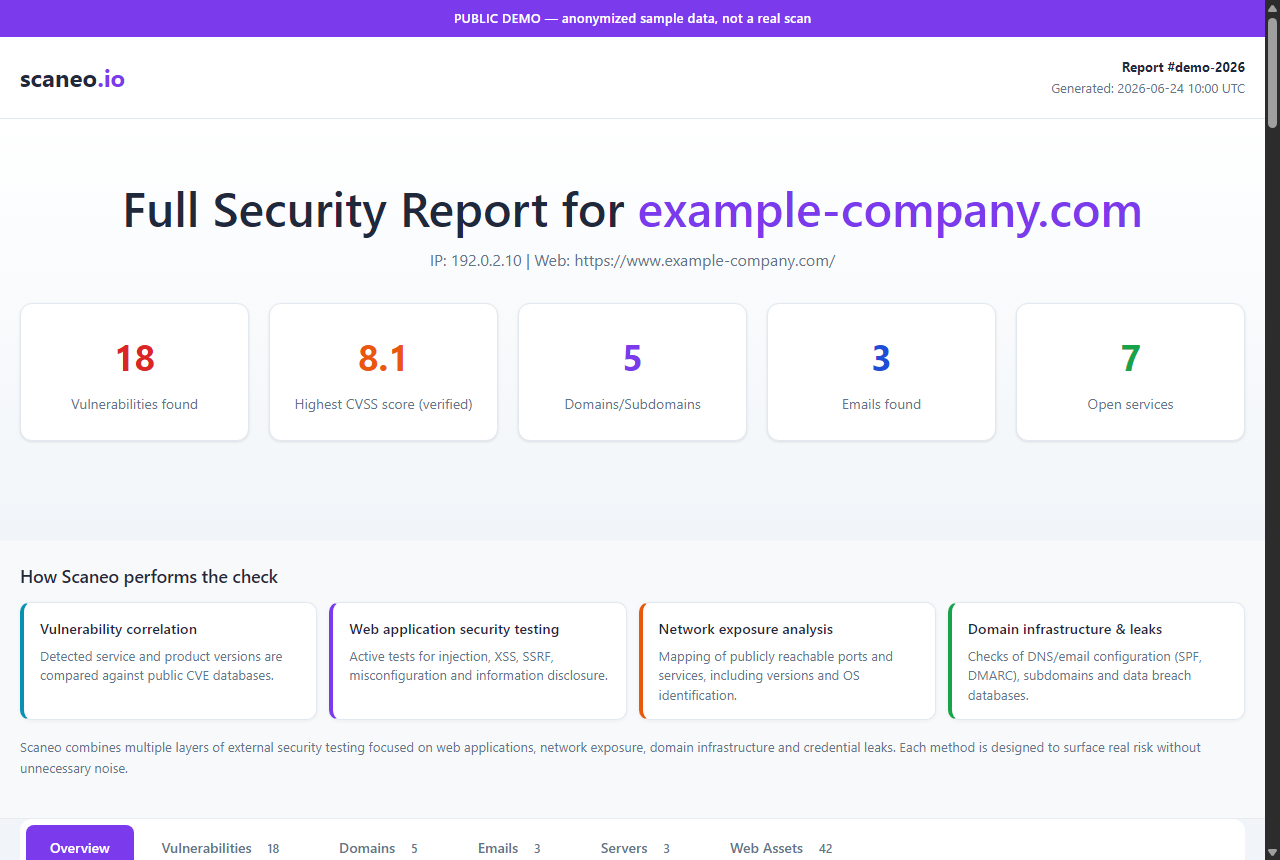The width and height of the screenshot is (1280, 860).
Task: Open the Overview tab
Action: tap(80, 843)
